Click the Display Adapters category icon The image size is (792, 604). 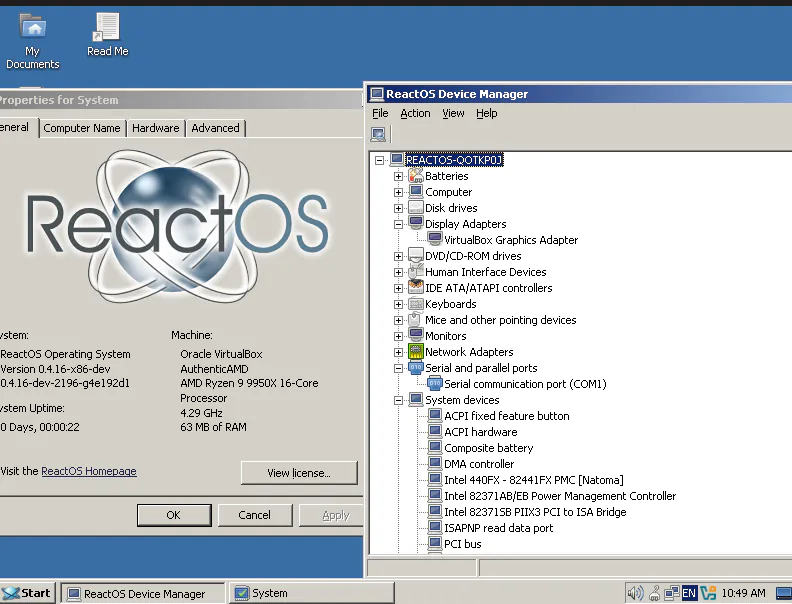[x=416, y=224]
